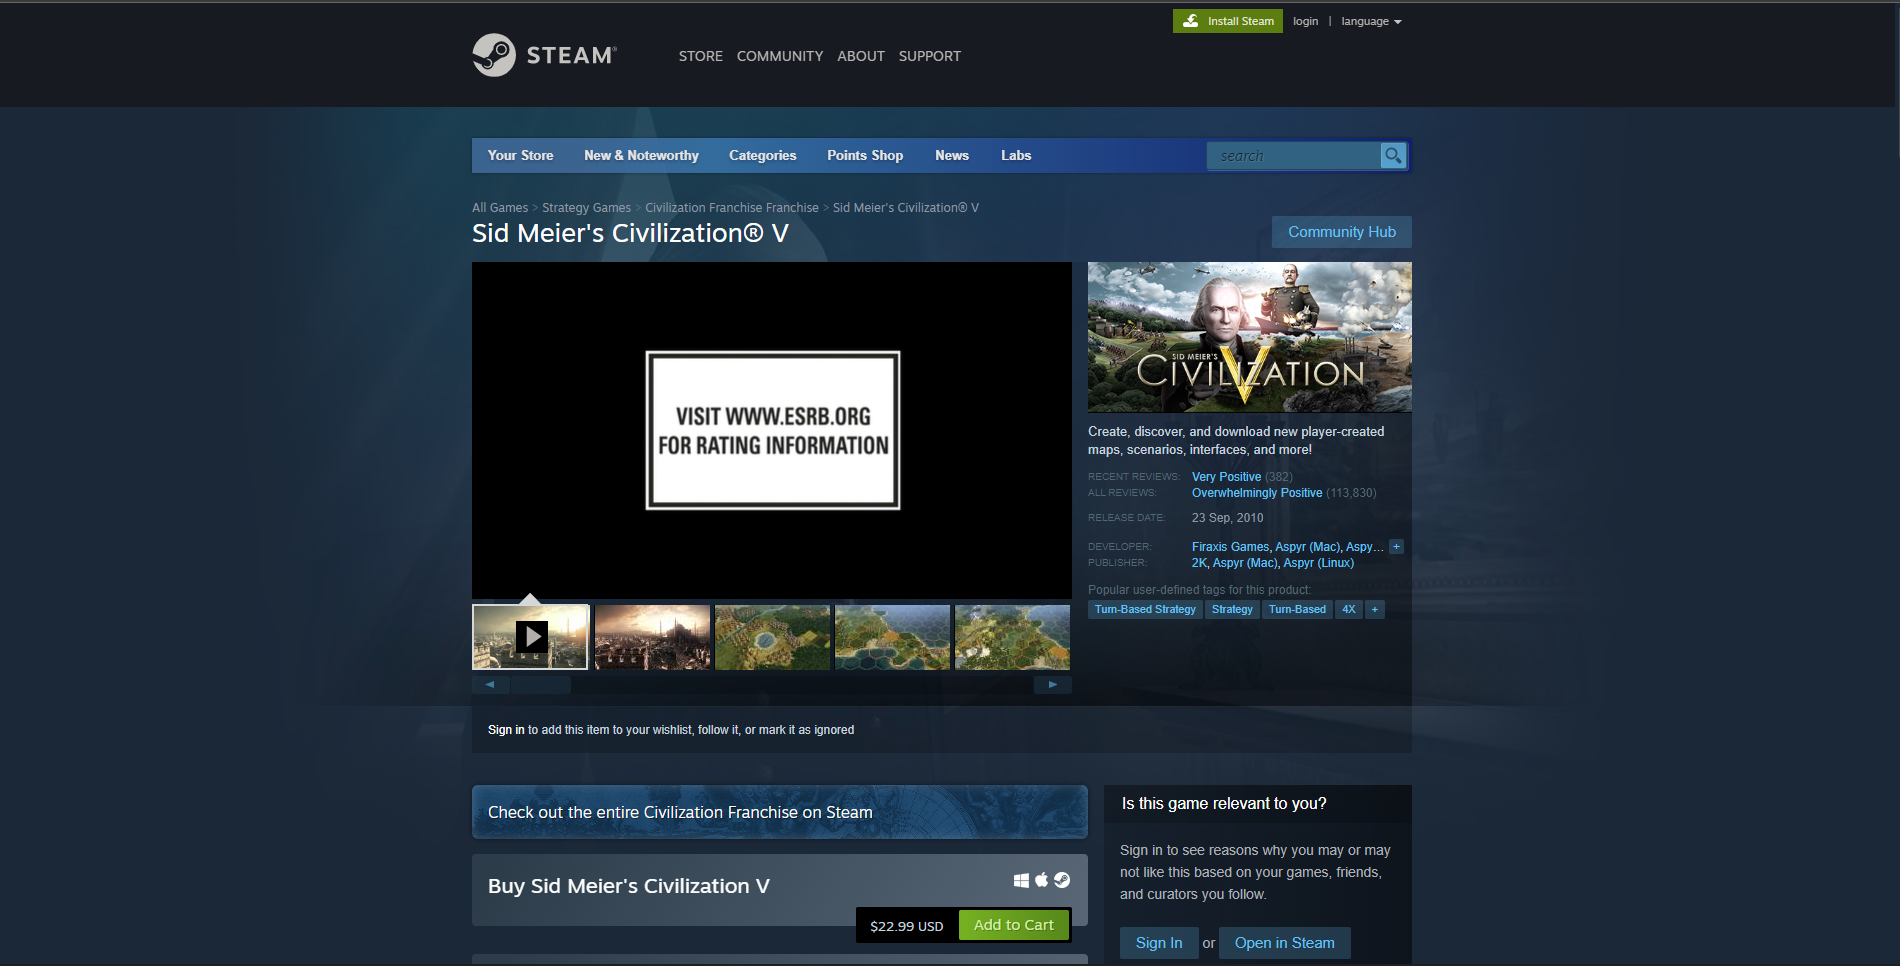
Task: Open the News tab
Action: (x=952, y=156)
